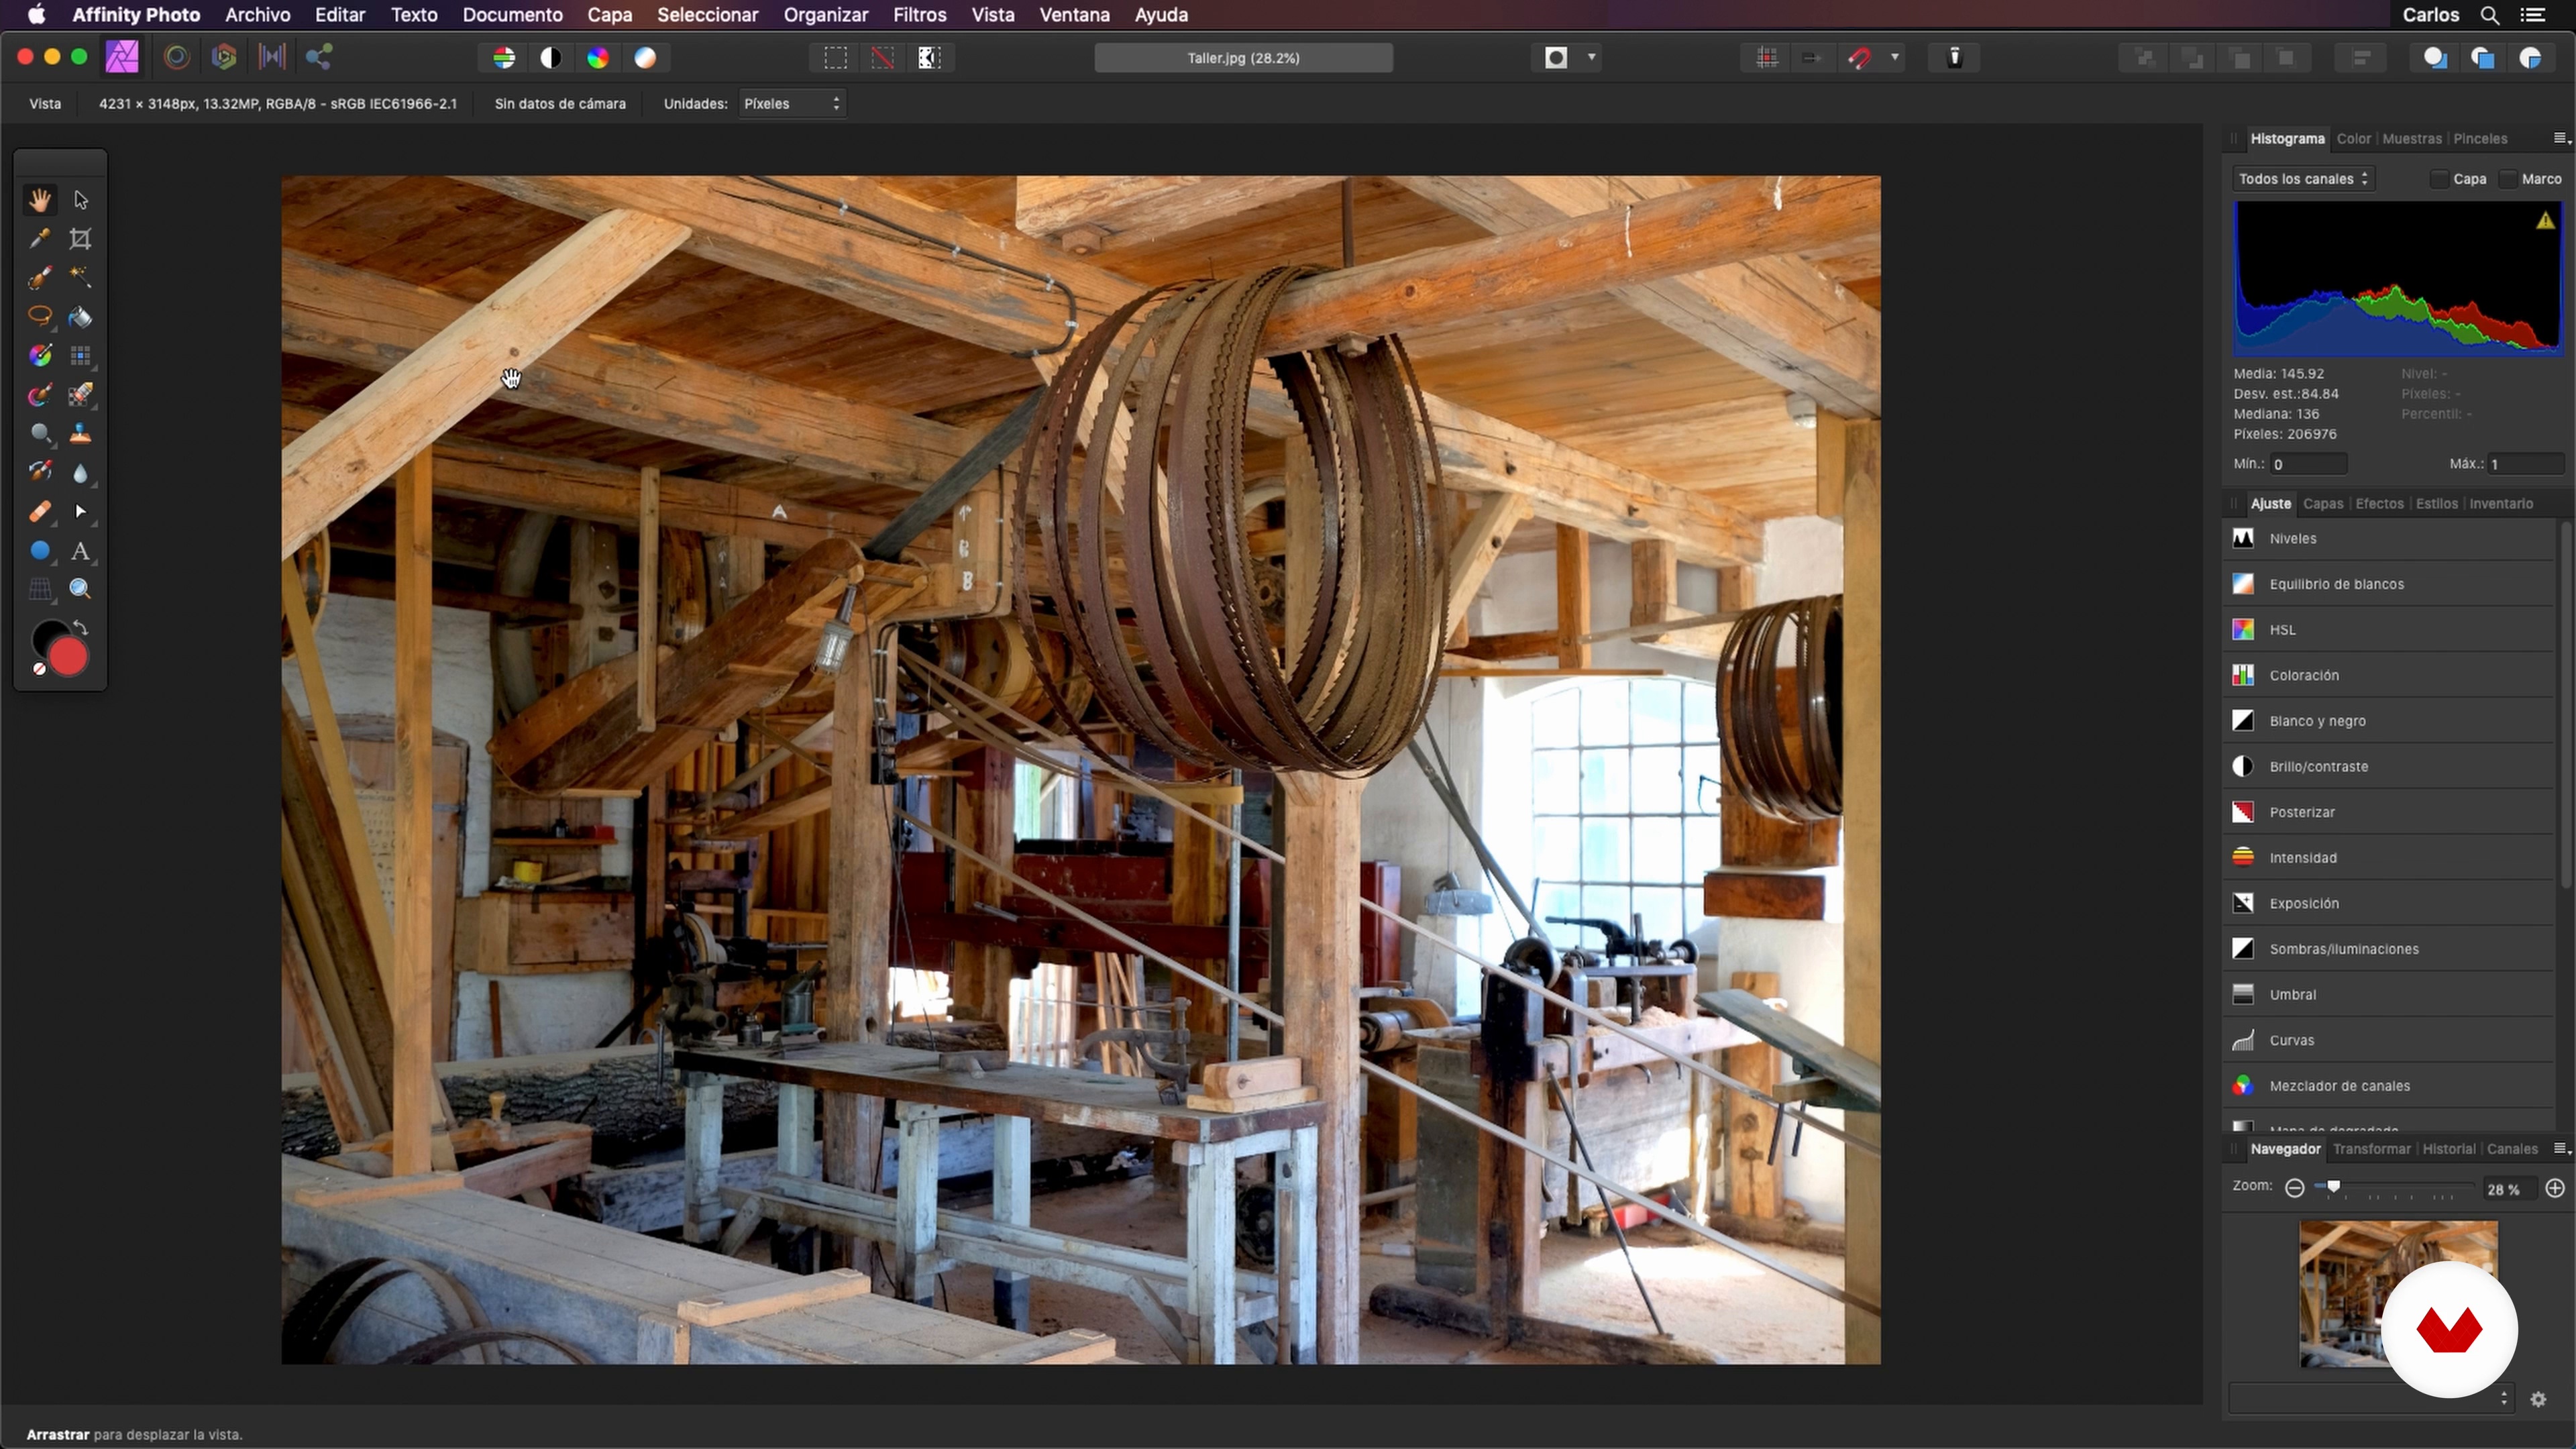Screen dimensions: 2576x1449
Task: Expand Quick Mask options arrow
Action: [x=1592, y=58]
